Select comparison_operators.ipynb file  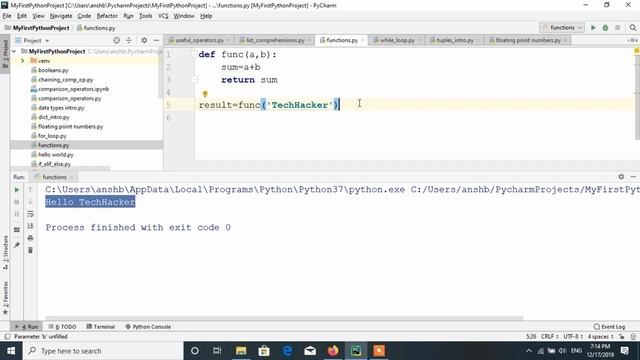point(73,89)
